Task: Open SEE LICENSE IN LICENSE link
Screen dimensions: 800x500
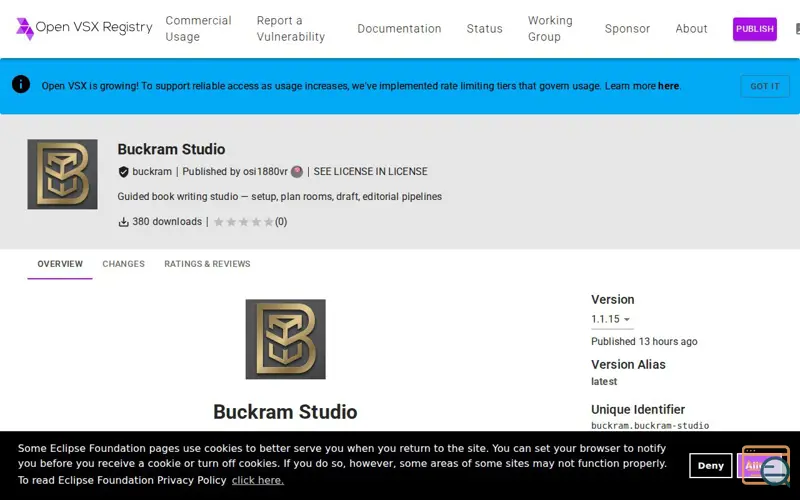Action: (370, 171)
